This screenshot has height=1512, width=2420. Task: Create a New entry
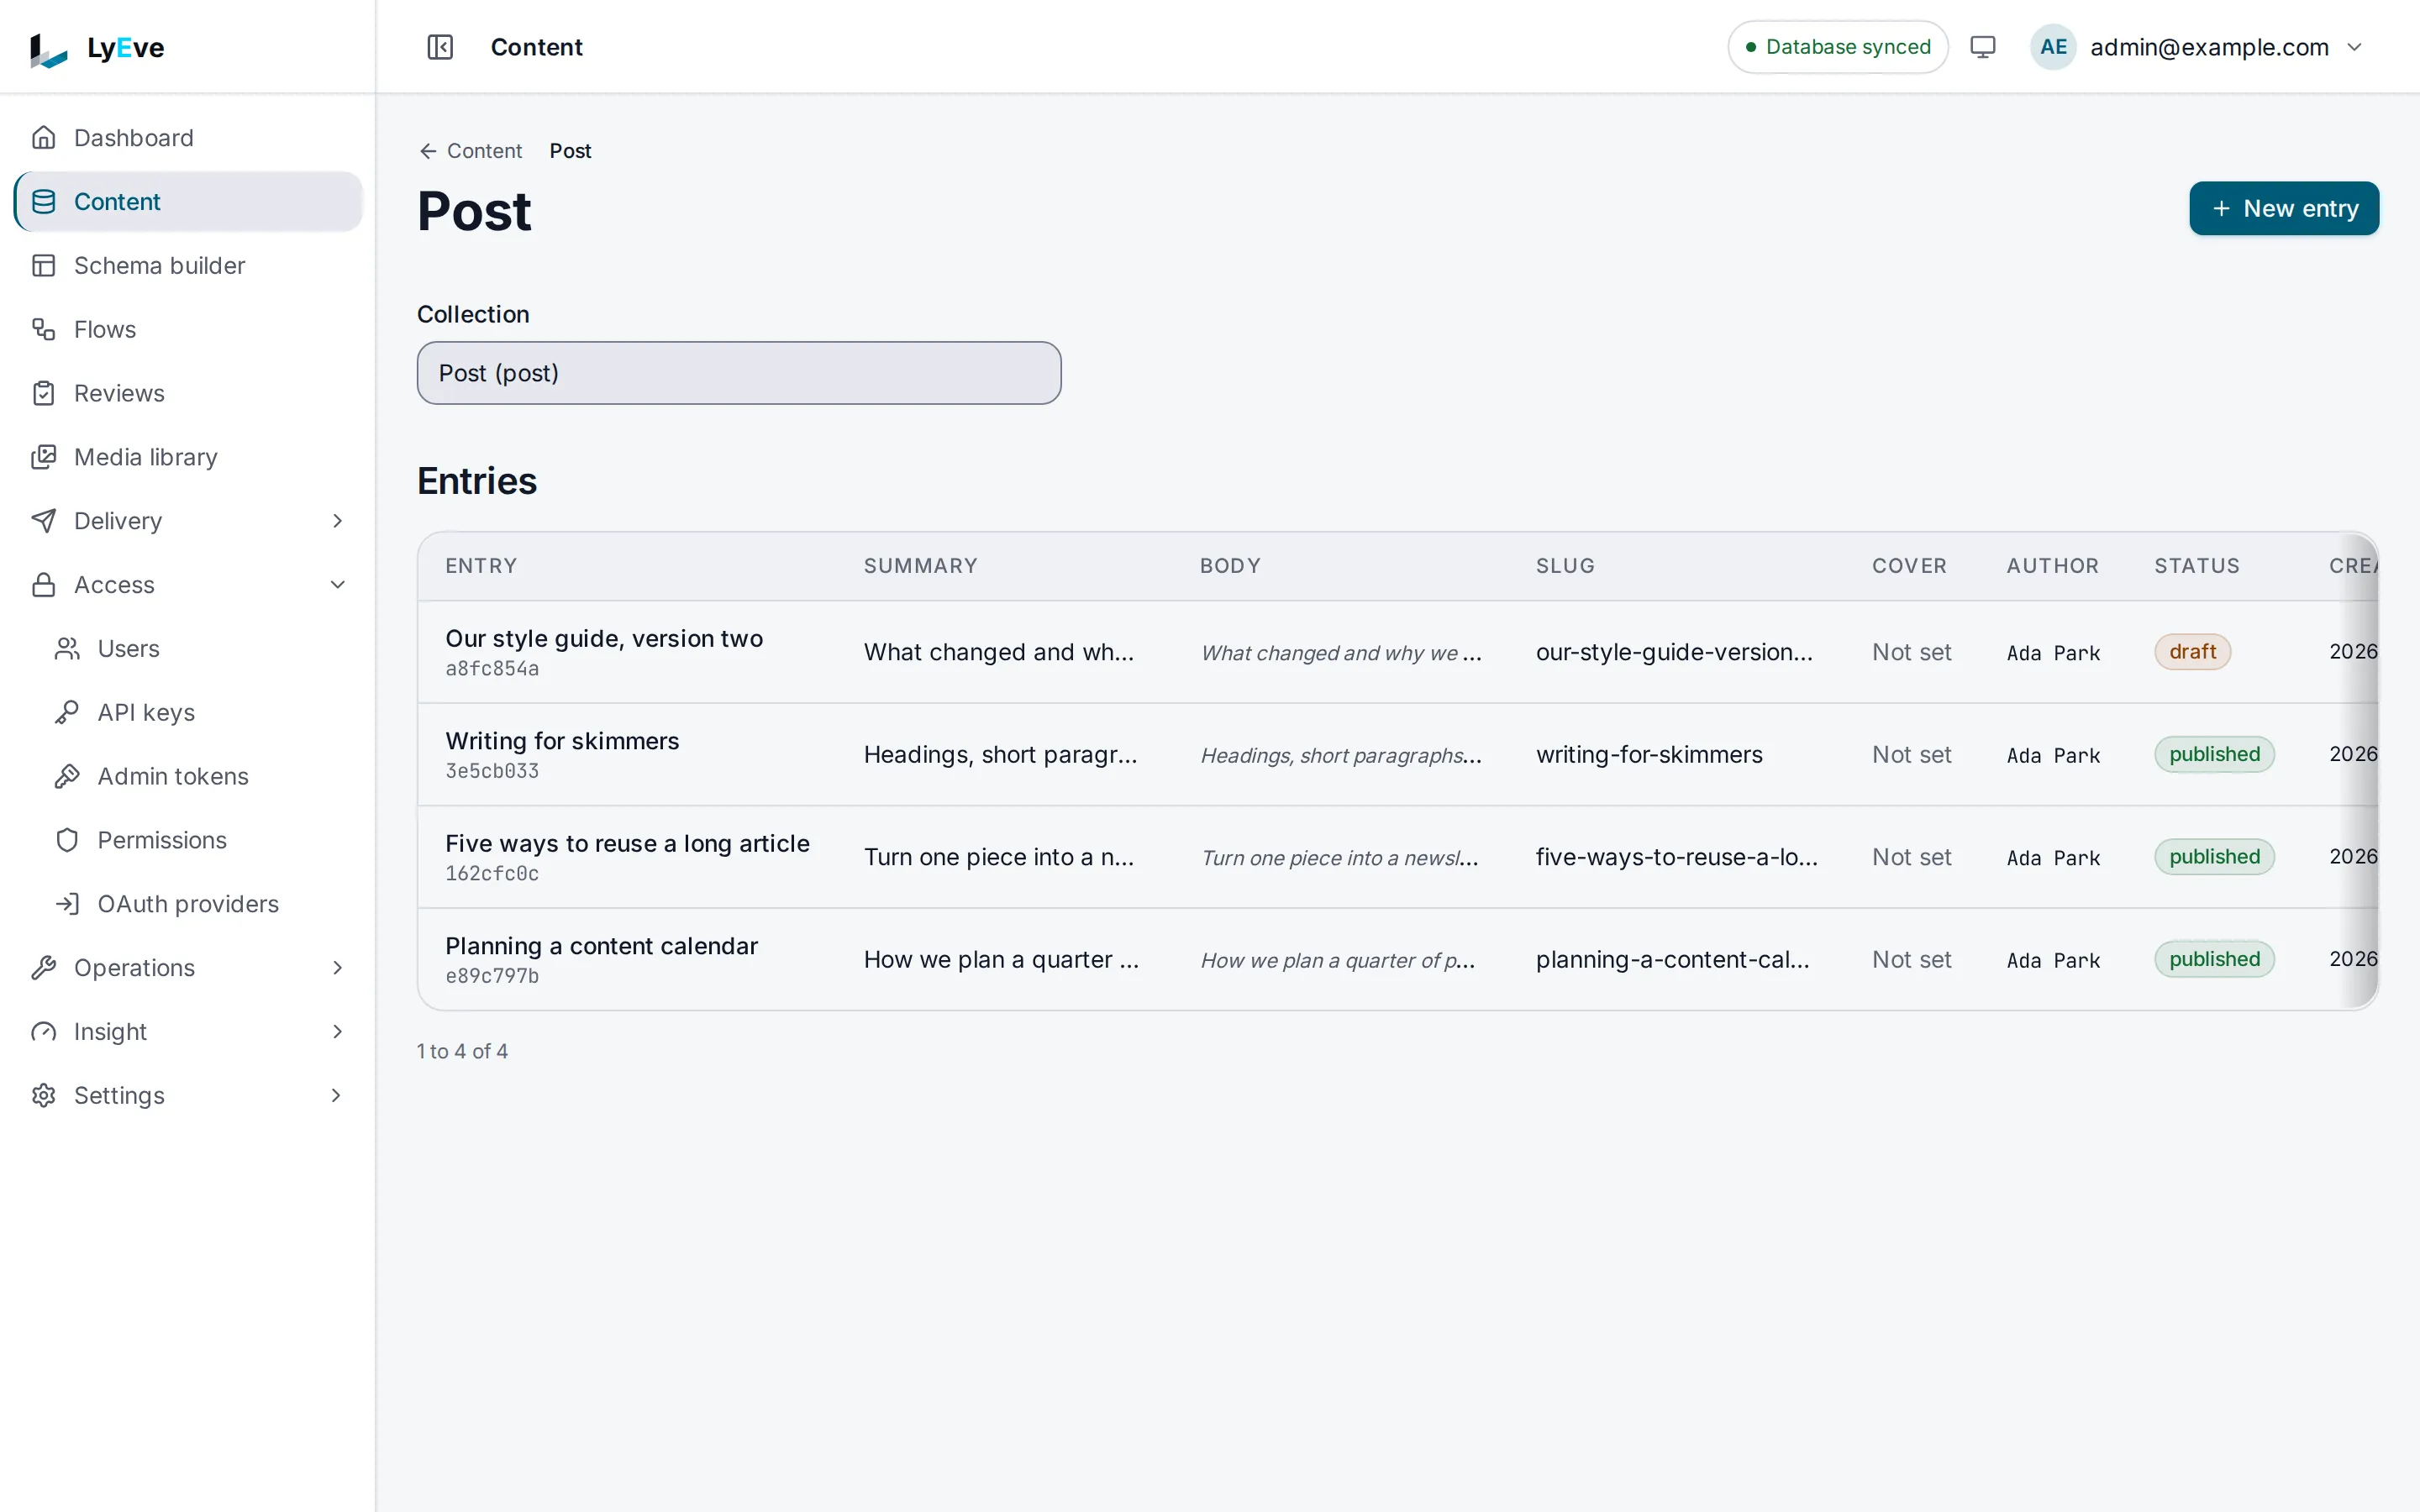[x=2284, y=208]
